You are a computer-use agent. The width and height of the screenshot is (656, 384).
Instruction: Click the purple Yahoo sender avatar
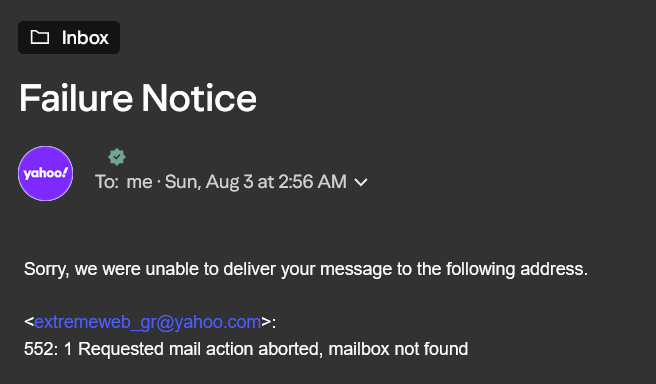(x=46, y=173)
